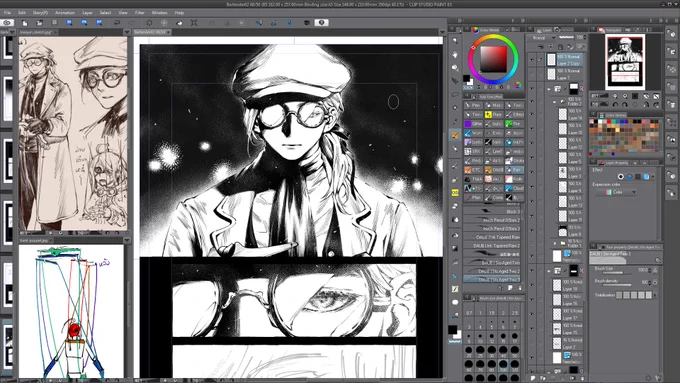The height and width of the screenshot is (383, 680).
Task: Adjust the Brush density slider
Action: pyautogui.click(x=617, y=285)
